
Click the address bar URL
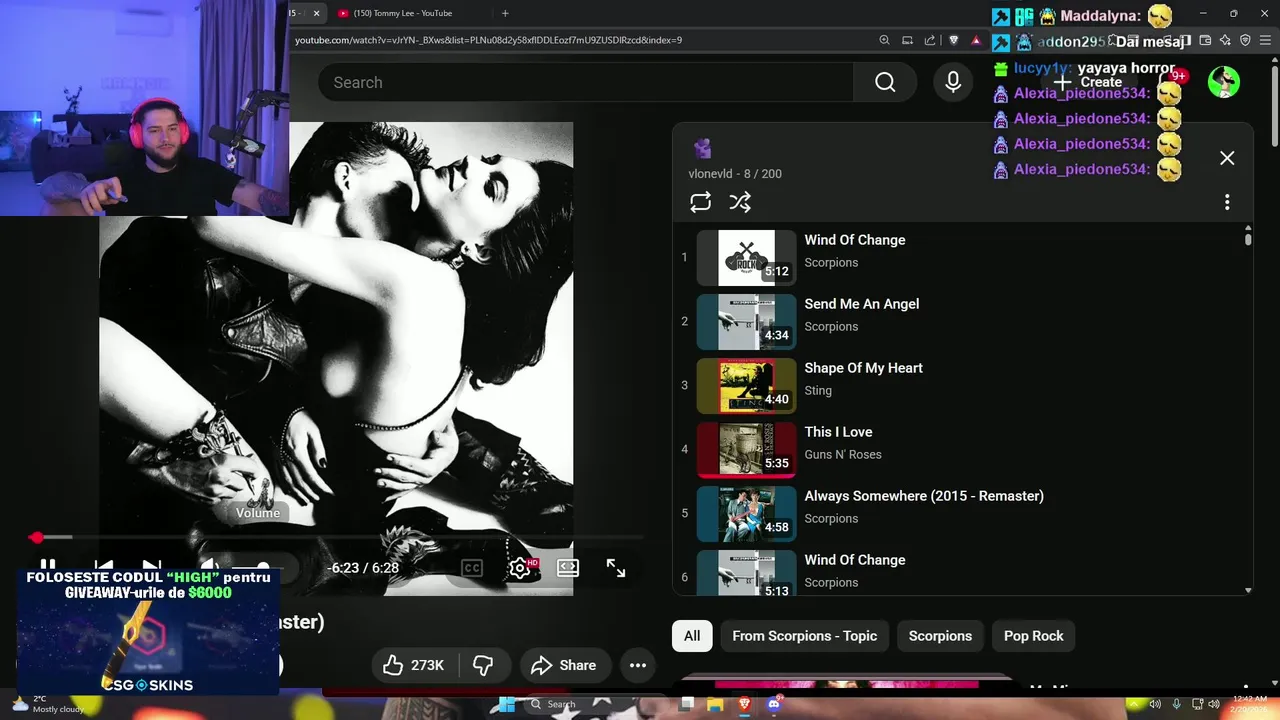point(488,40)
